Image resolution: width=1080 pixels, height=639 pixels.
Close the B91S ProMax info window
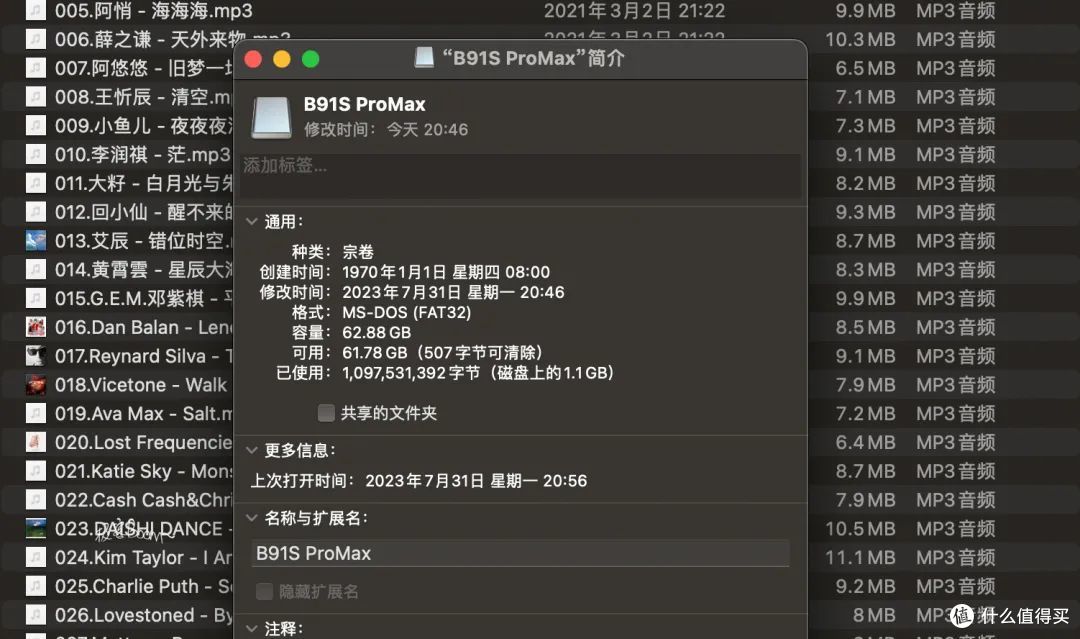253,59
